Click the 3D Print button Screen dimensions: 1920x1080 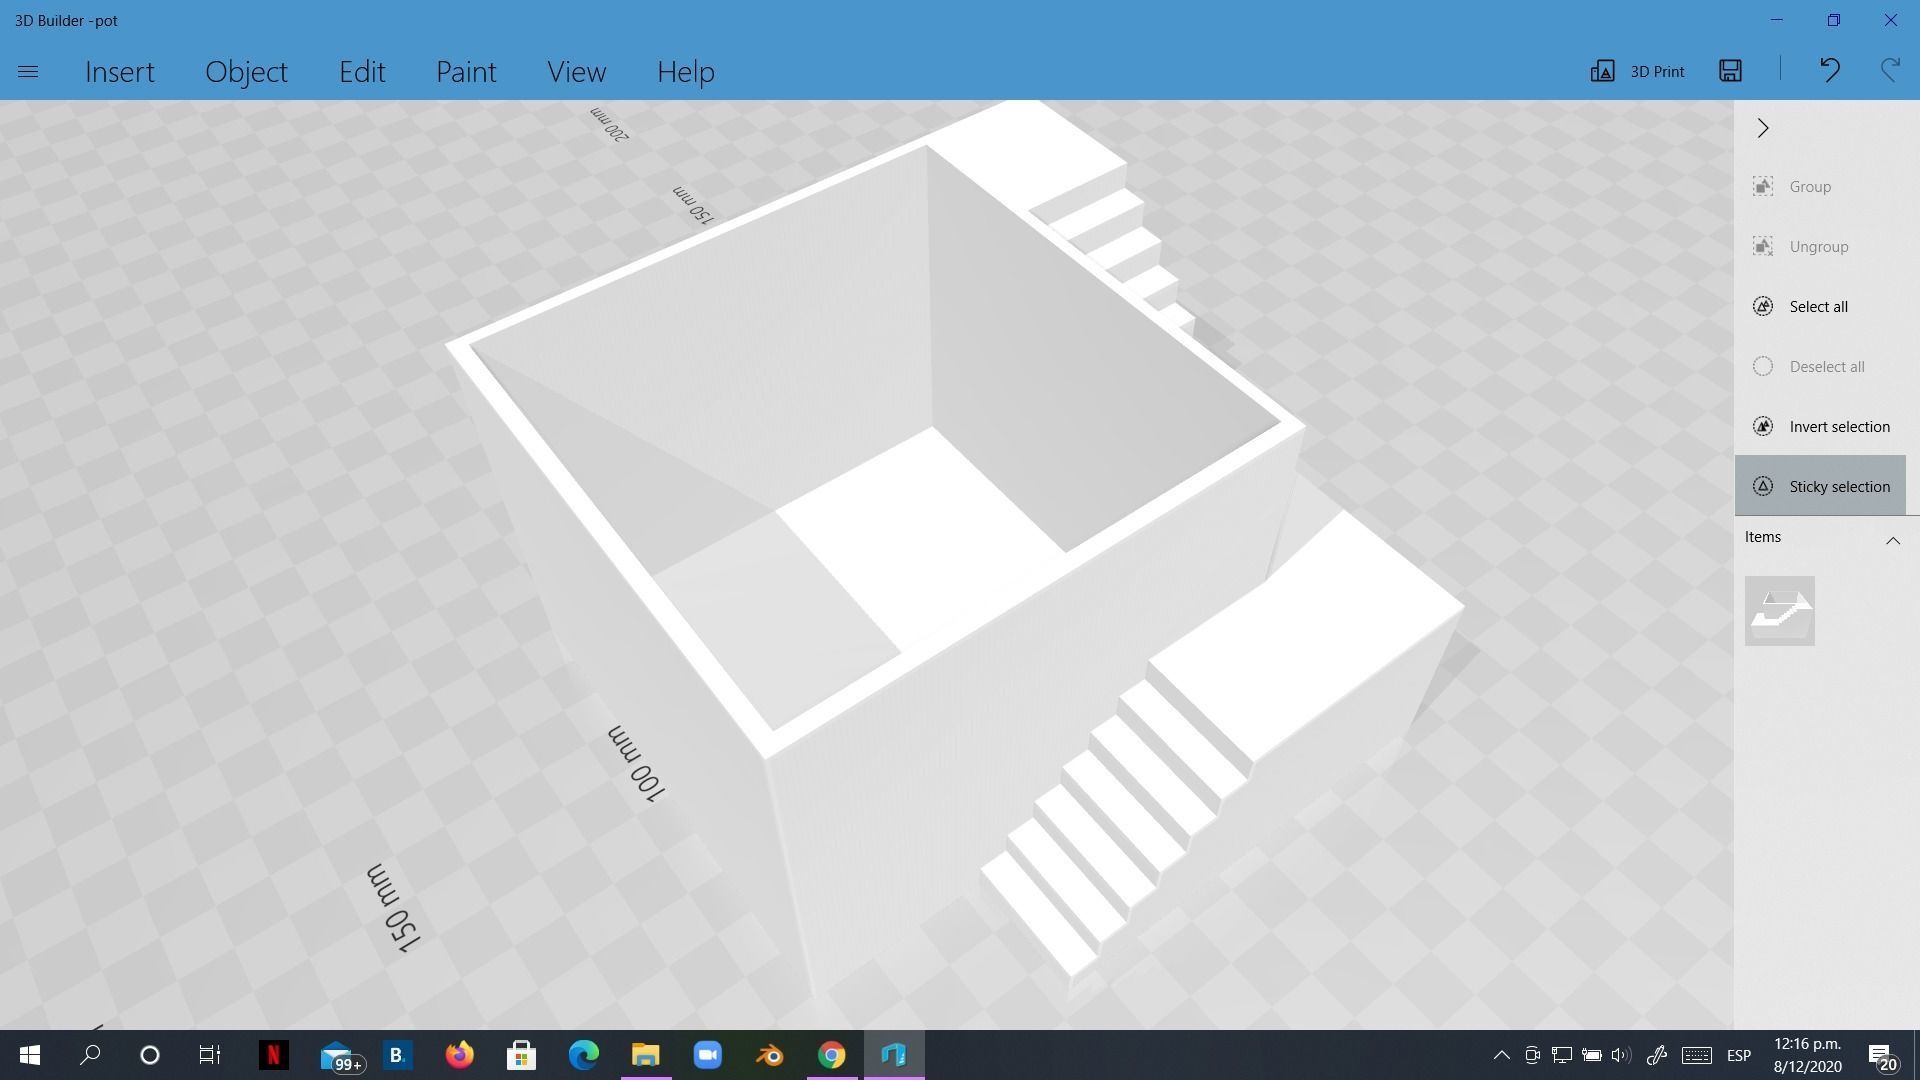click(x=1638, y=71)
